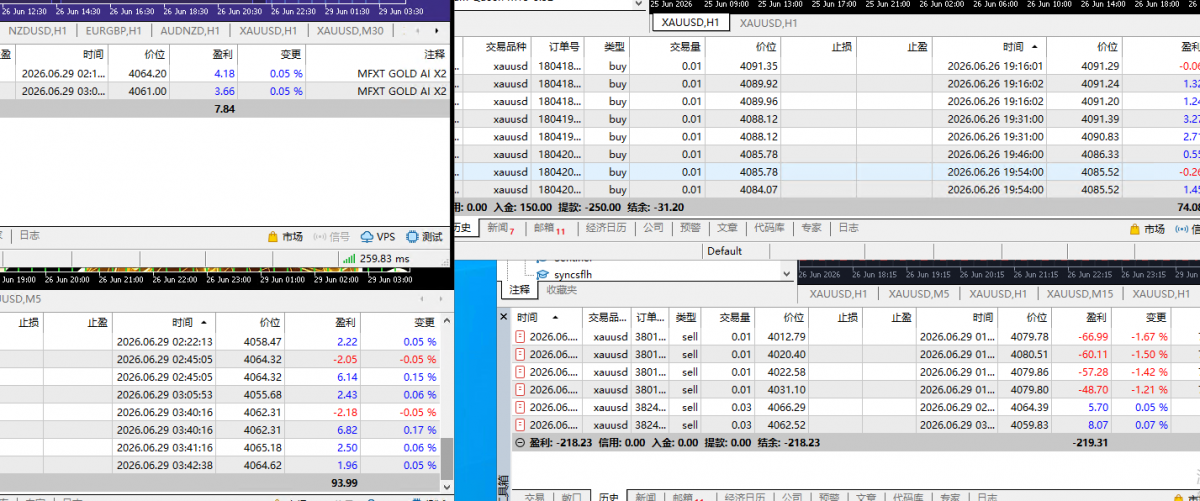Select the sell order icon at 4031.10
This screenshot has height=501, width=1200.
coord(520,389)
